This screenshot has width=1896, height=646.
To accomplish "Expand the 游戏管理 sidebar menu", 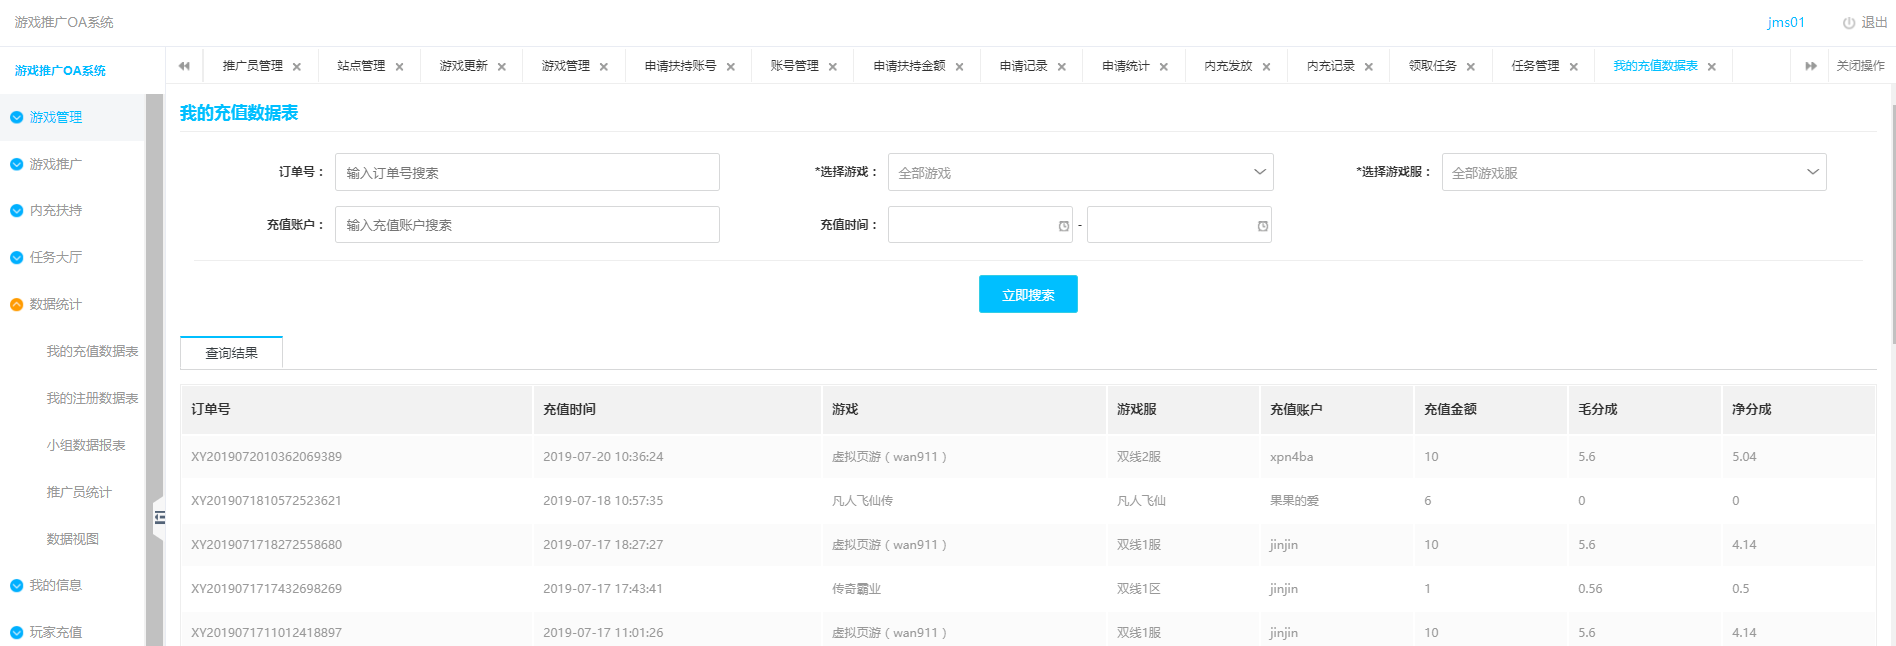I will coord(56,118).
